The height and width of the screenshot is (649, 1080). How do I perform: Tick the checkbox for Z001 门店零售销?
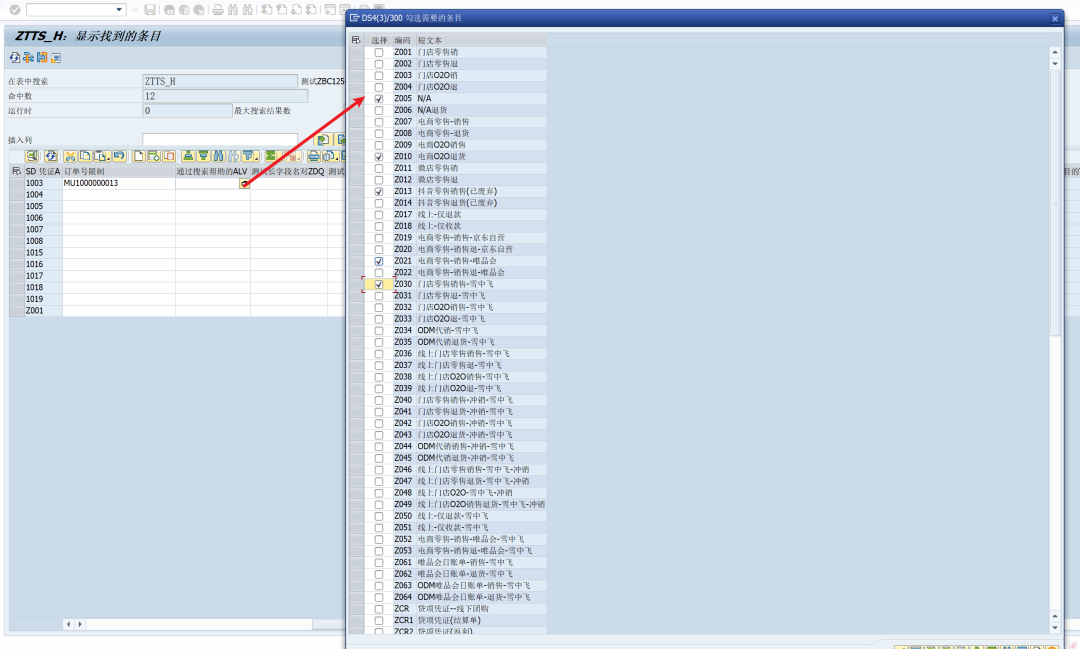(x=379, y=52)
